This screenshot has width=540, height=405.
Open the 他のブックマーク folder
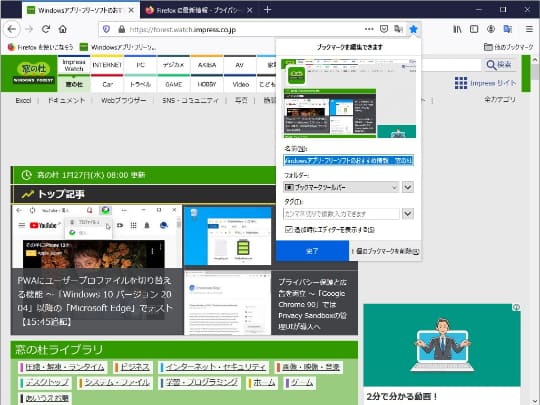coord(508,47)
